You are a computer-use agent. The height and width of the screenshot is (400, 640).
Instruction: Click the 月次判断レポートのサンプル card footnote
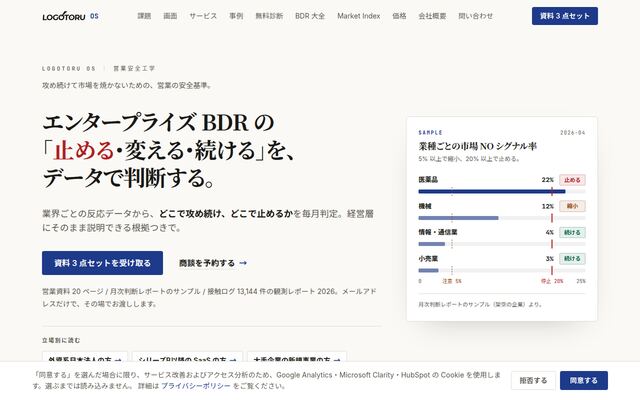click(x=480, y=304)
